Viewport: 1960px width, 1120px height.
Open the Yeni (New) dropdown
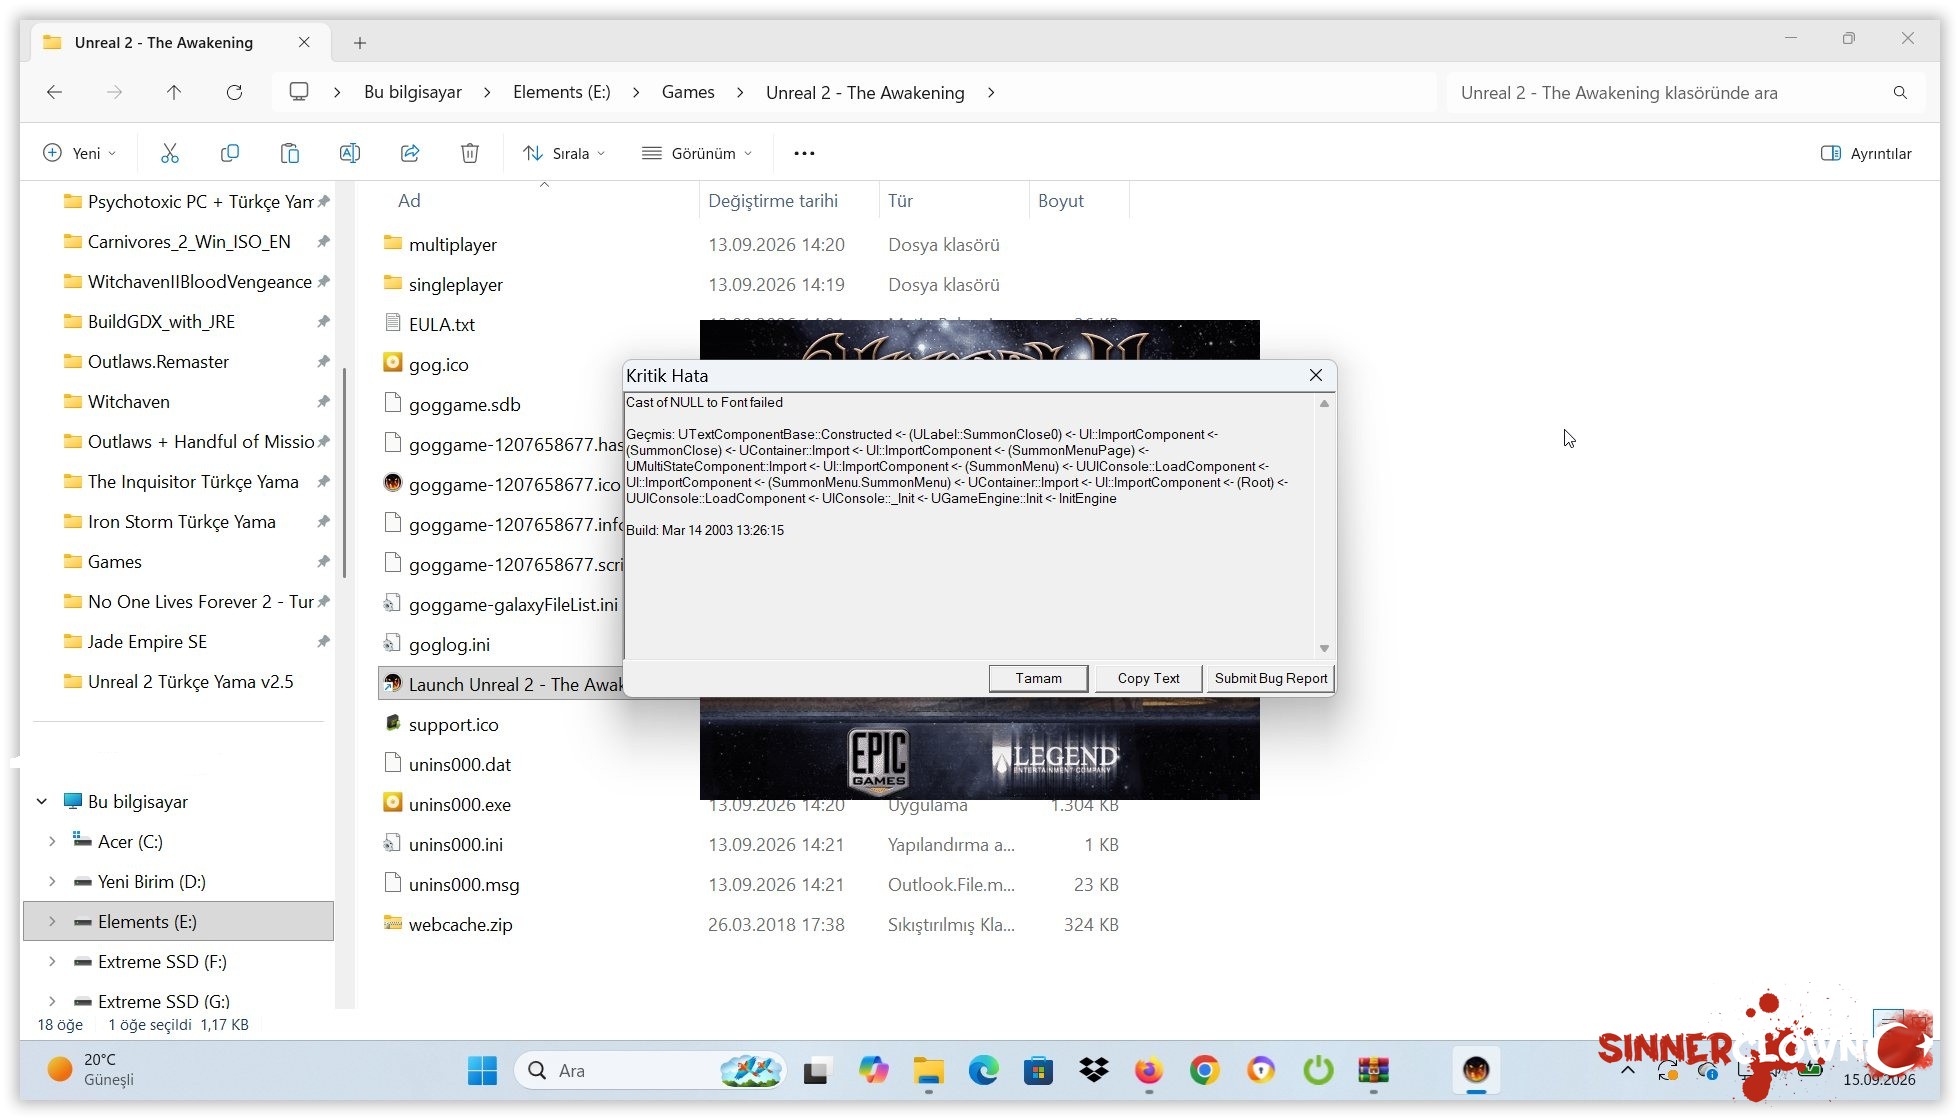tap(80, 153)
